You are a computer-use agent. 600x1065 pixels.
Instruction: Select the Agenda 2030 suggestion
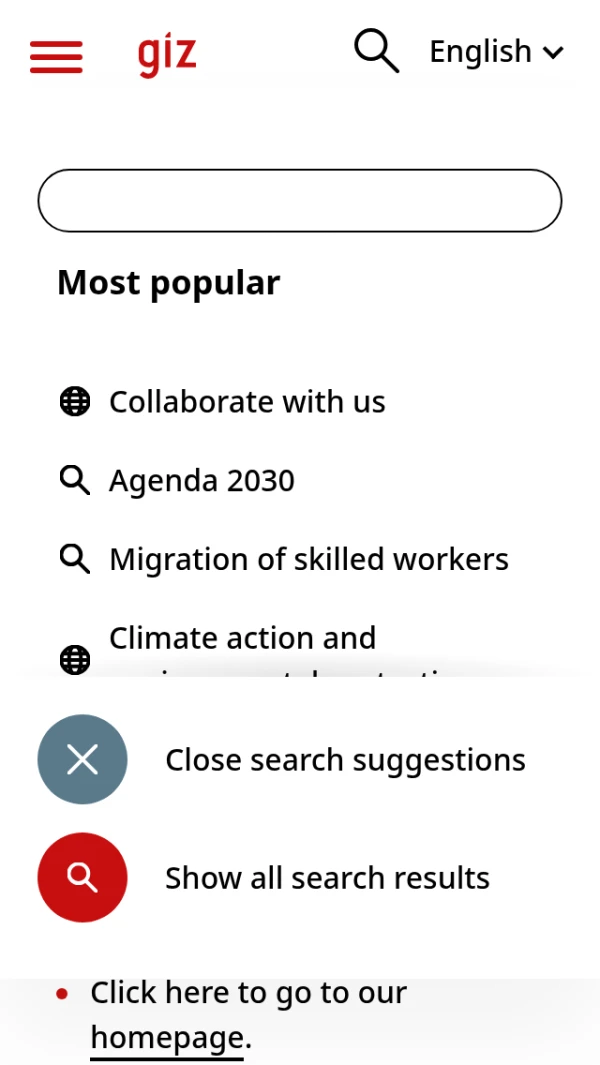click(x=202, y=481)
